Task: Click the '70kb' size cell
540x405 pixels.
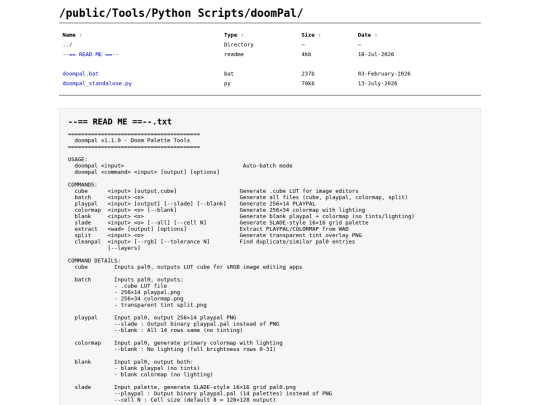Action: tap(308, 83)
